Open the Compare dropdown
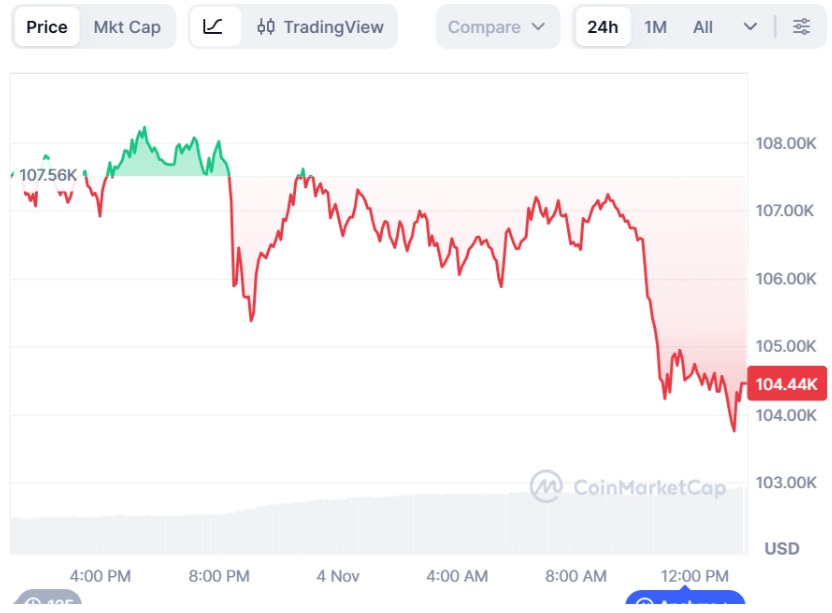The width and height of the screenshot is (832, 613). click(490, 27)
